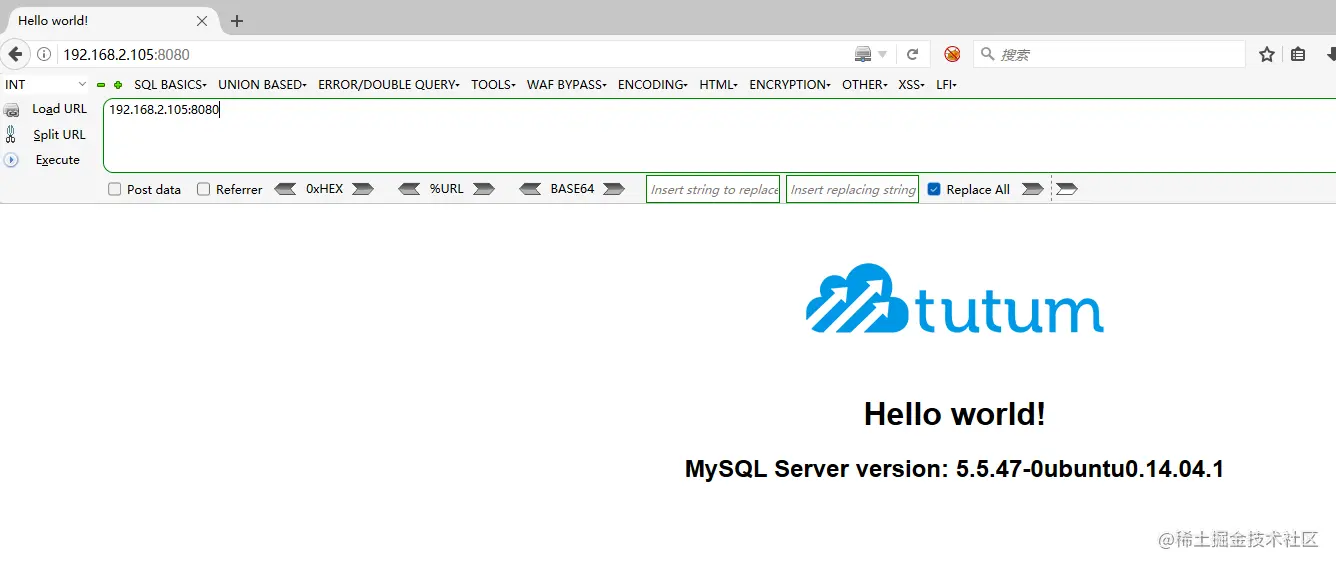Screen dimensions: 1336x567
Task: Bookmark this page with the star icon
Action: [1267, 54]
